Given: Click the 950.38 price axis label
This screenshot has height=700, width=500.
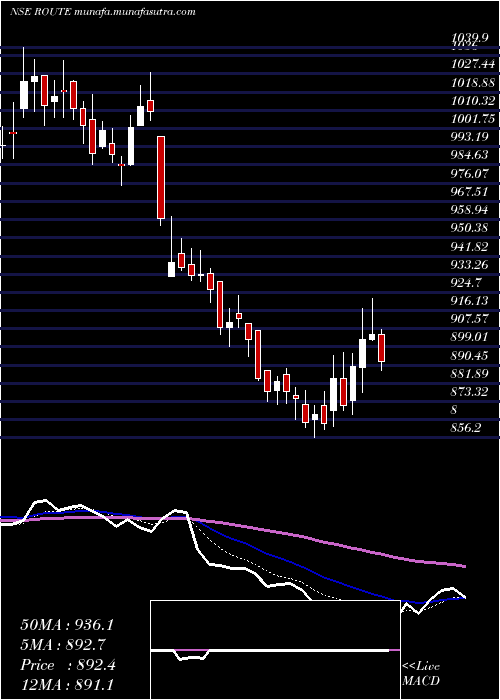Looking at the screenshot, I should click(x=471, y=228).
